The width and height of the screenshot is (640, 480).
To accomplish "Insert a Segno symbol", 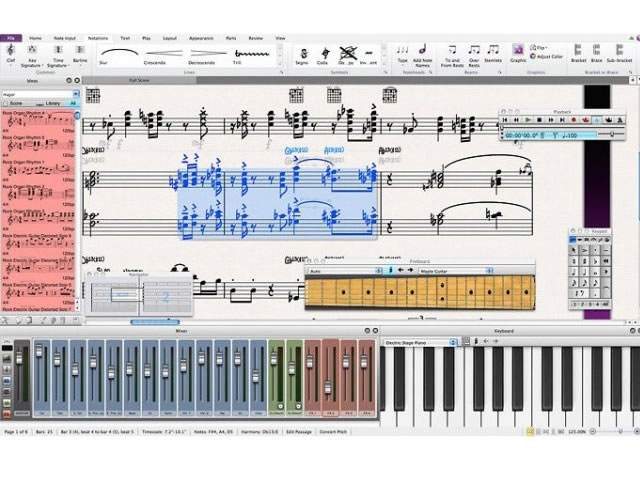I will click(x=302, y=50).
